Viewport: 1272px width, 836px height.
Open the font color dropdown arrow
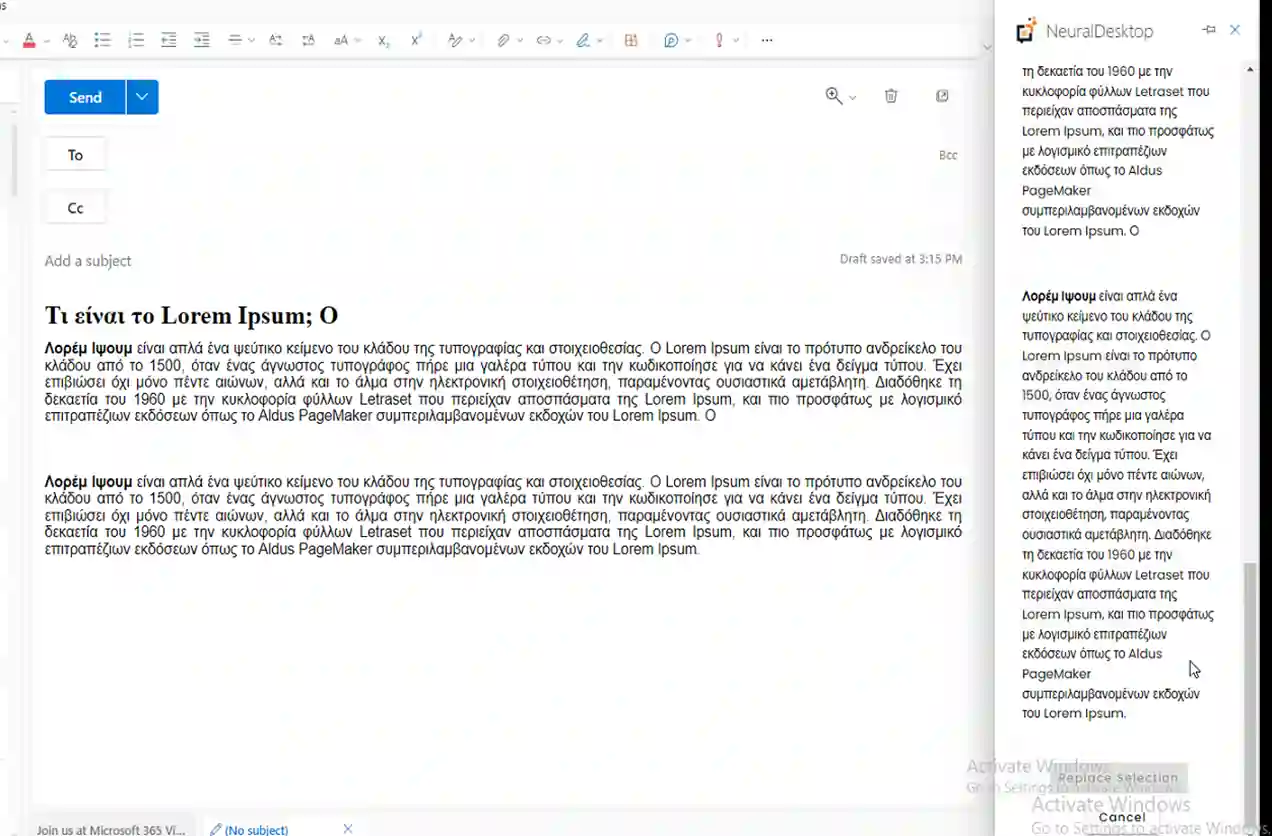pos(46,41)
